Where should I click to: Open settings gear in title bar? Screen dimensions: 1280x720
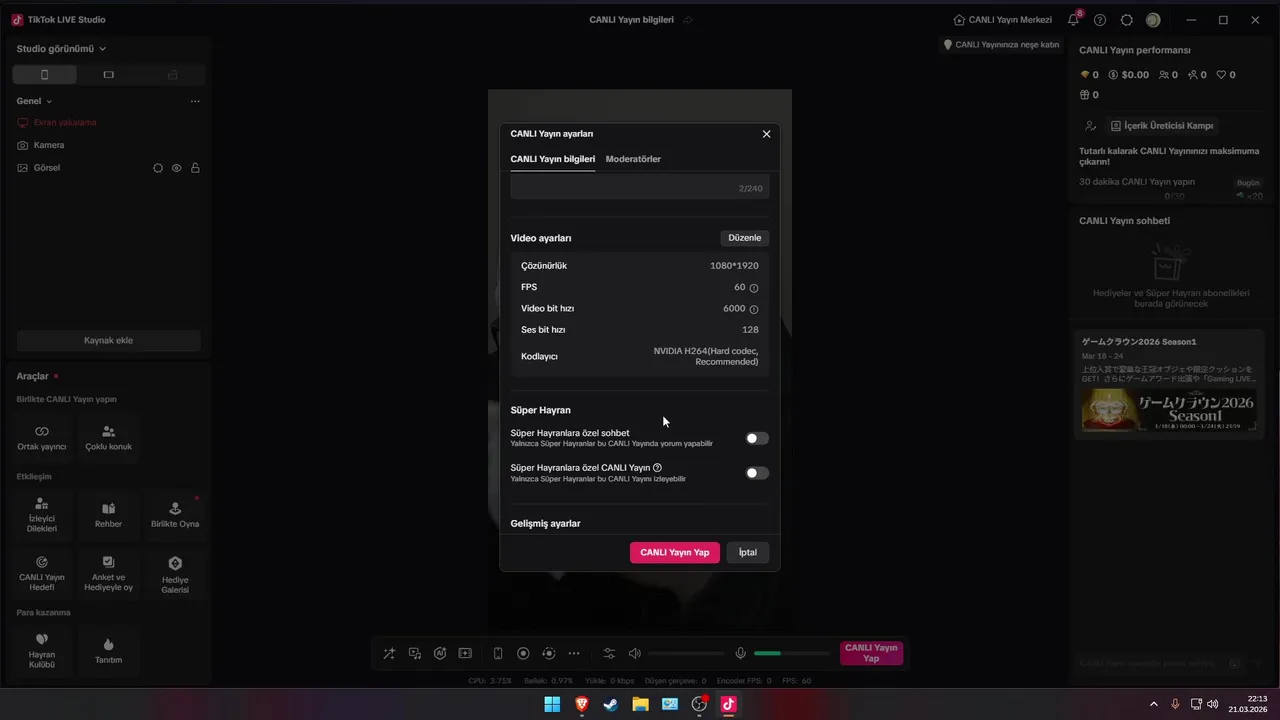(x=1127, y=20)
